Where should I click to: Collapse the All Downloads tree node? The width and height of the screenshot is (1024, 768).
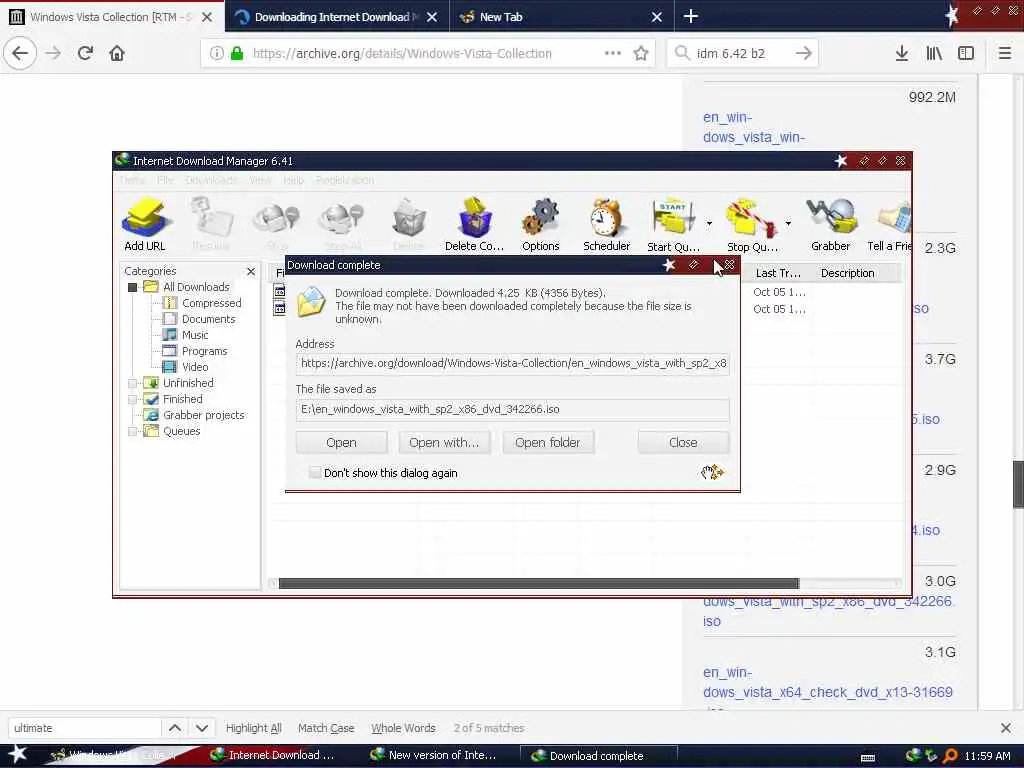coord(133,287)
